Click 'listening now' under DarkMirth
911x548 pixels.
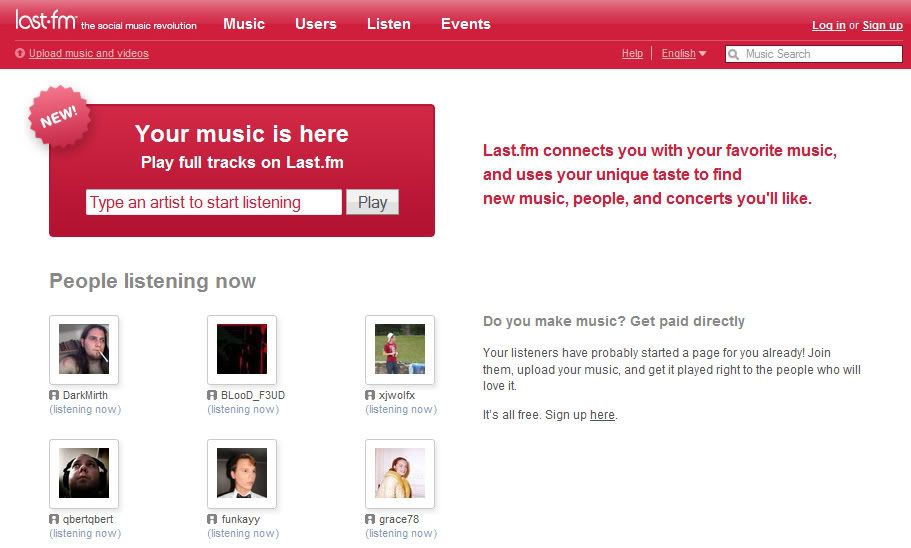tap(85, 409)
